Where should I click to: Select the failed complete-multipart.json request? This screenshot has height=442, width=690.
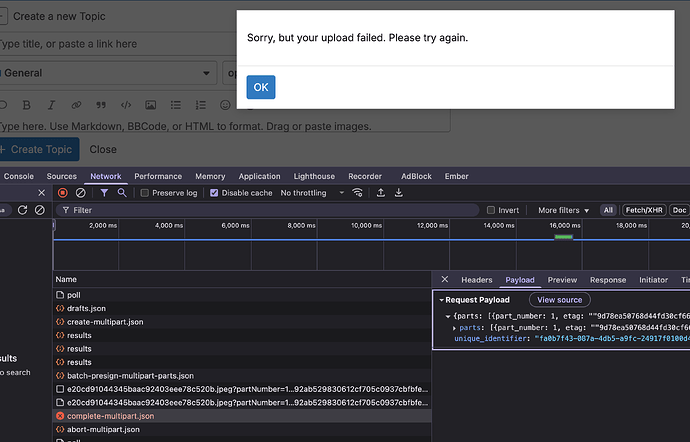click(x=242, y=416)
